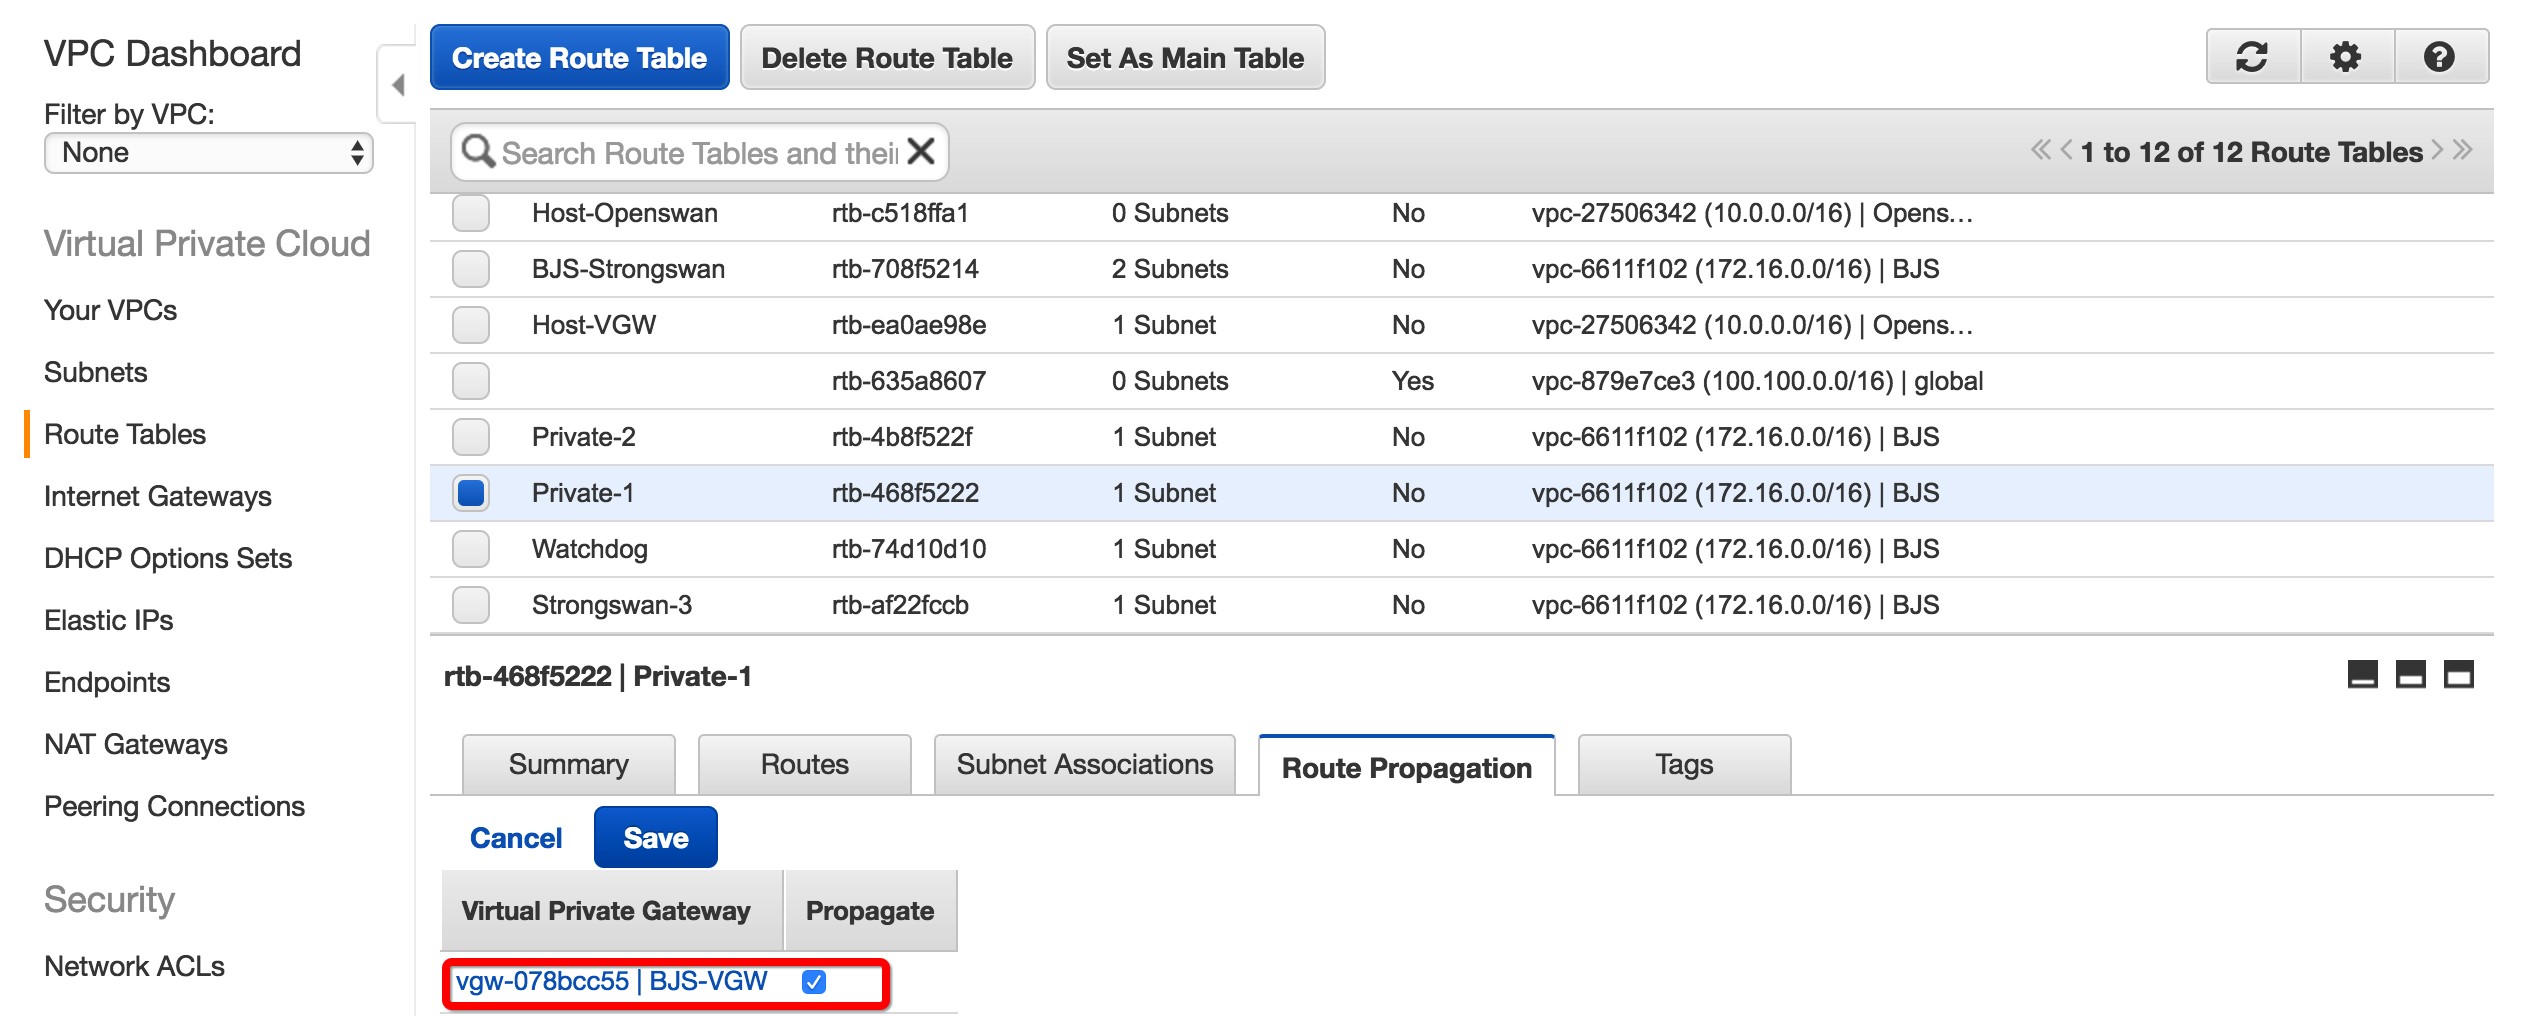Select the Watchdog route table checkbox

(471, 549)
